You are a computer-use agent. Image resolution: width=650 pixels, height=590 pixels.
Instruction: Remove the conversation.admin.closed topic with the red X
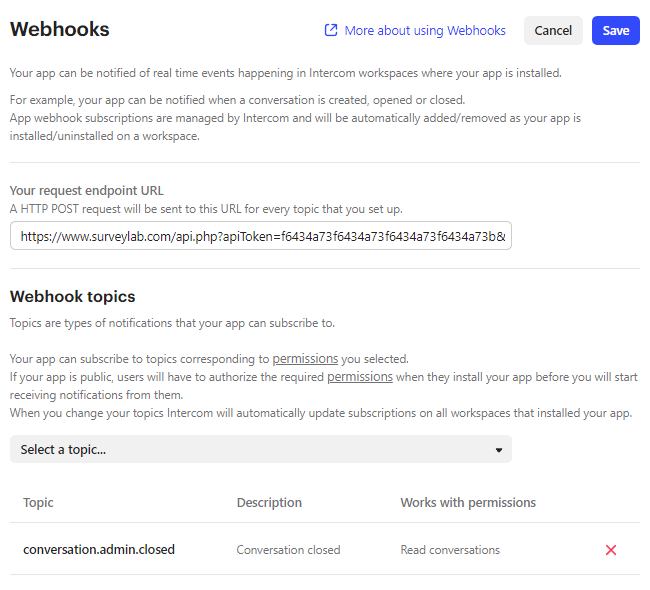[x=611, y=550]
